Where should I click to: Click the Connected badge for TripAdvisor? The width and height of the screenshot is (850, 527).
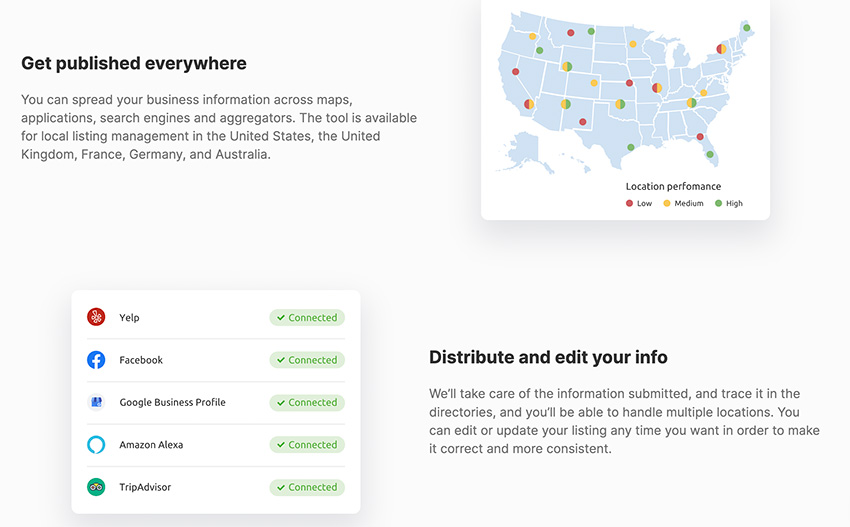coord(307,487)
